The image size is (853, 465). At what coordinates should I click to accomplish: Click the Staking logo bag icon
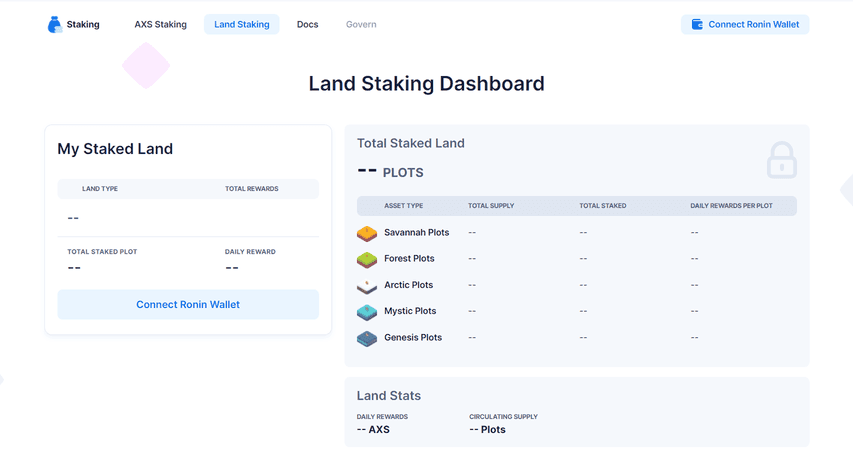click(x=55, y=24)
